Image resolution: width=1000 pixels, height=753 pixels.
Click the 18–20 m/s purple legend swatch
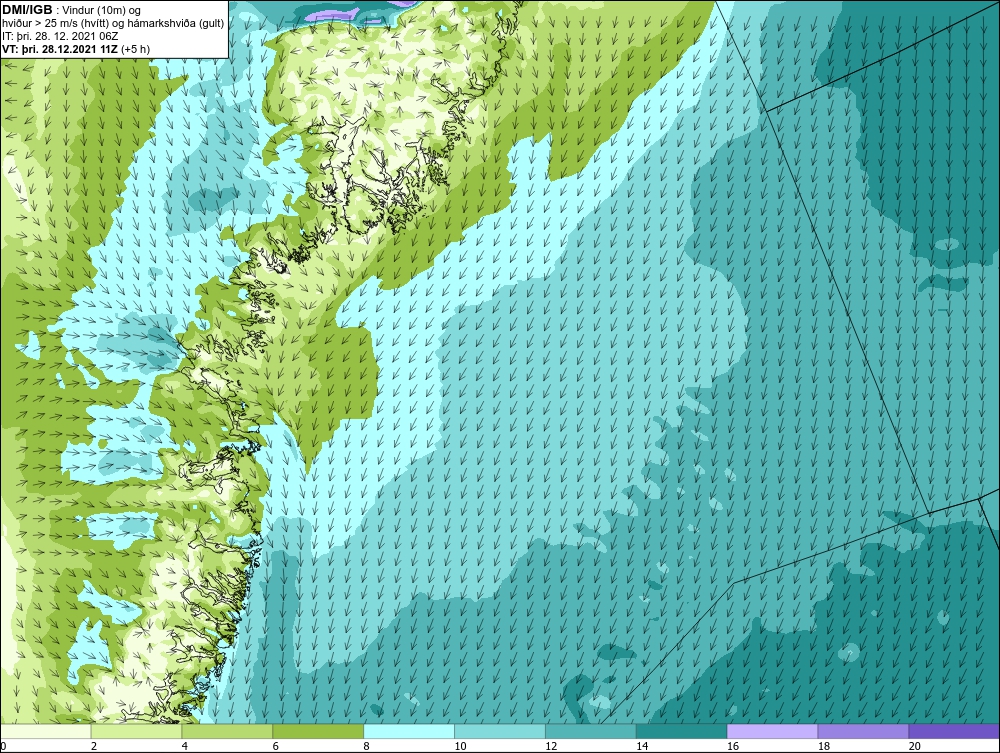pos(863,731)
